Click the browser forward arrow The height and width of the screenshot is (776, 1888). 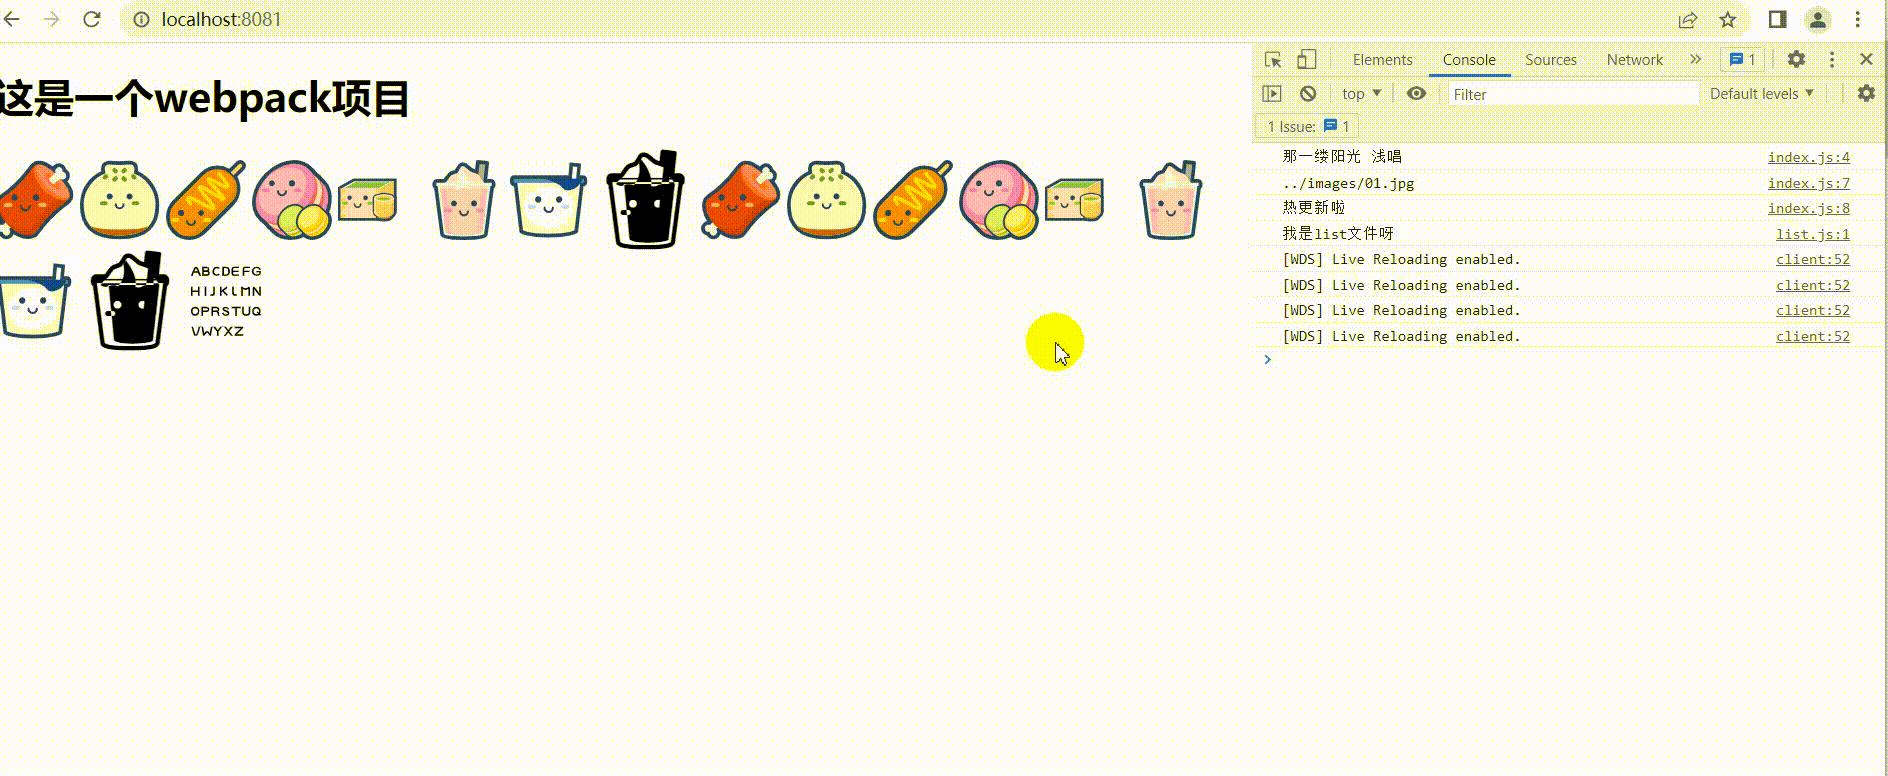(51, 19)
